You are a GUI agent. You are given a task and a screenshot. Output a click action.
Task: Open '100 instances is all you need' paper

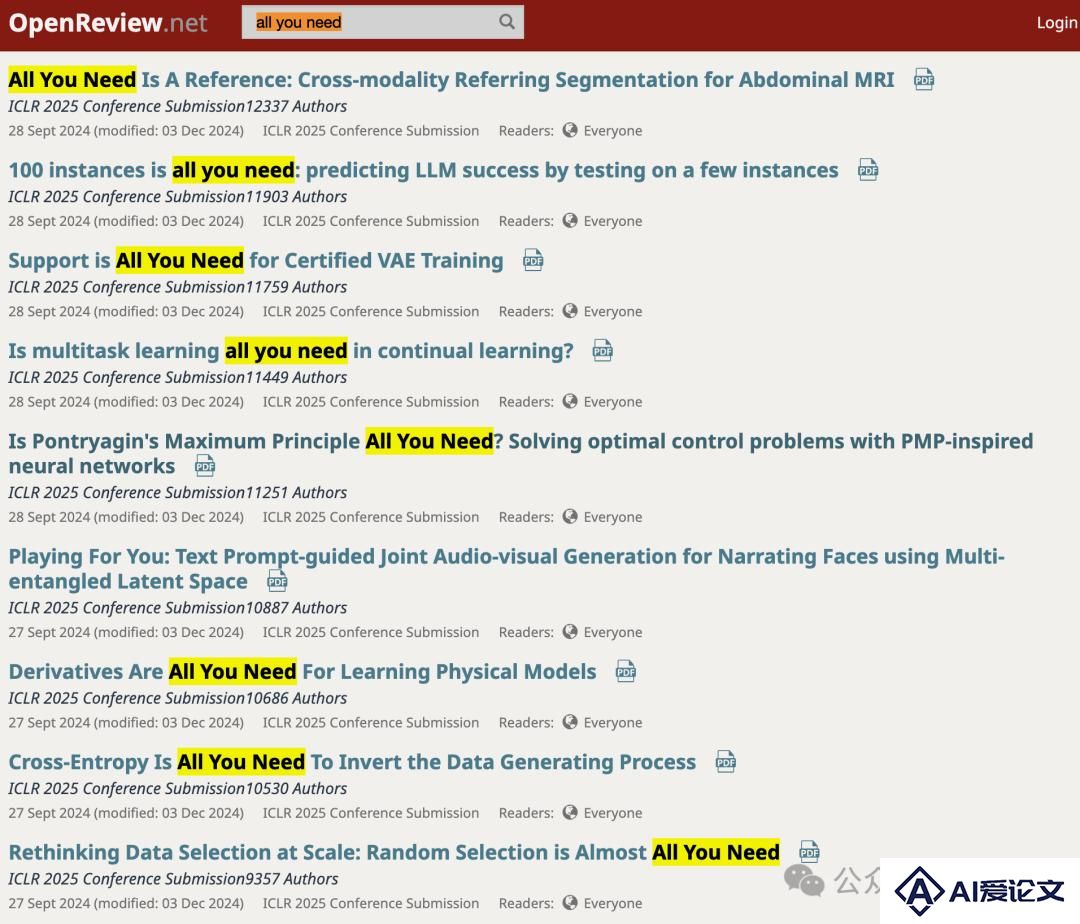pos(423,170)
